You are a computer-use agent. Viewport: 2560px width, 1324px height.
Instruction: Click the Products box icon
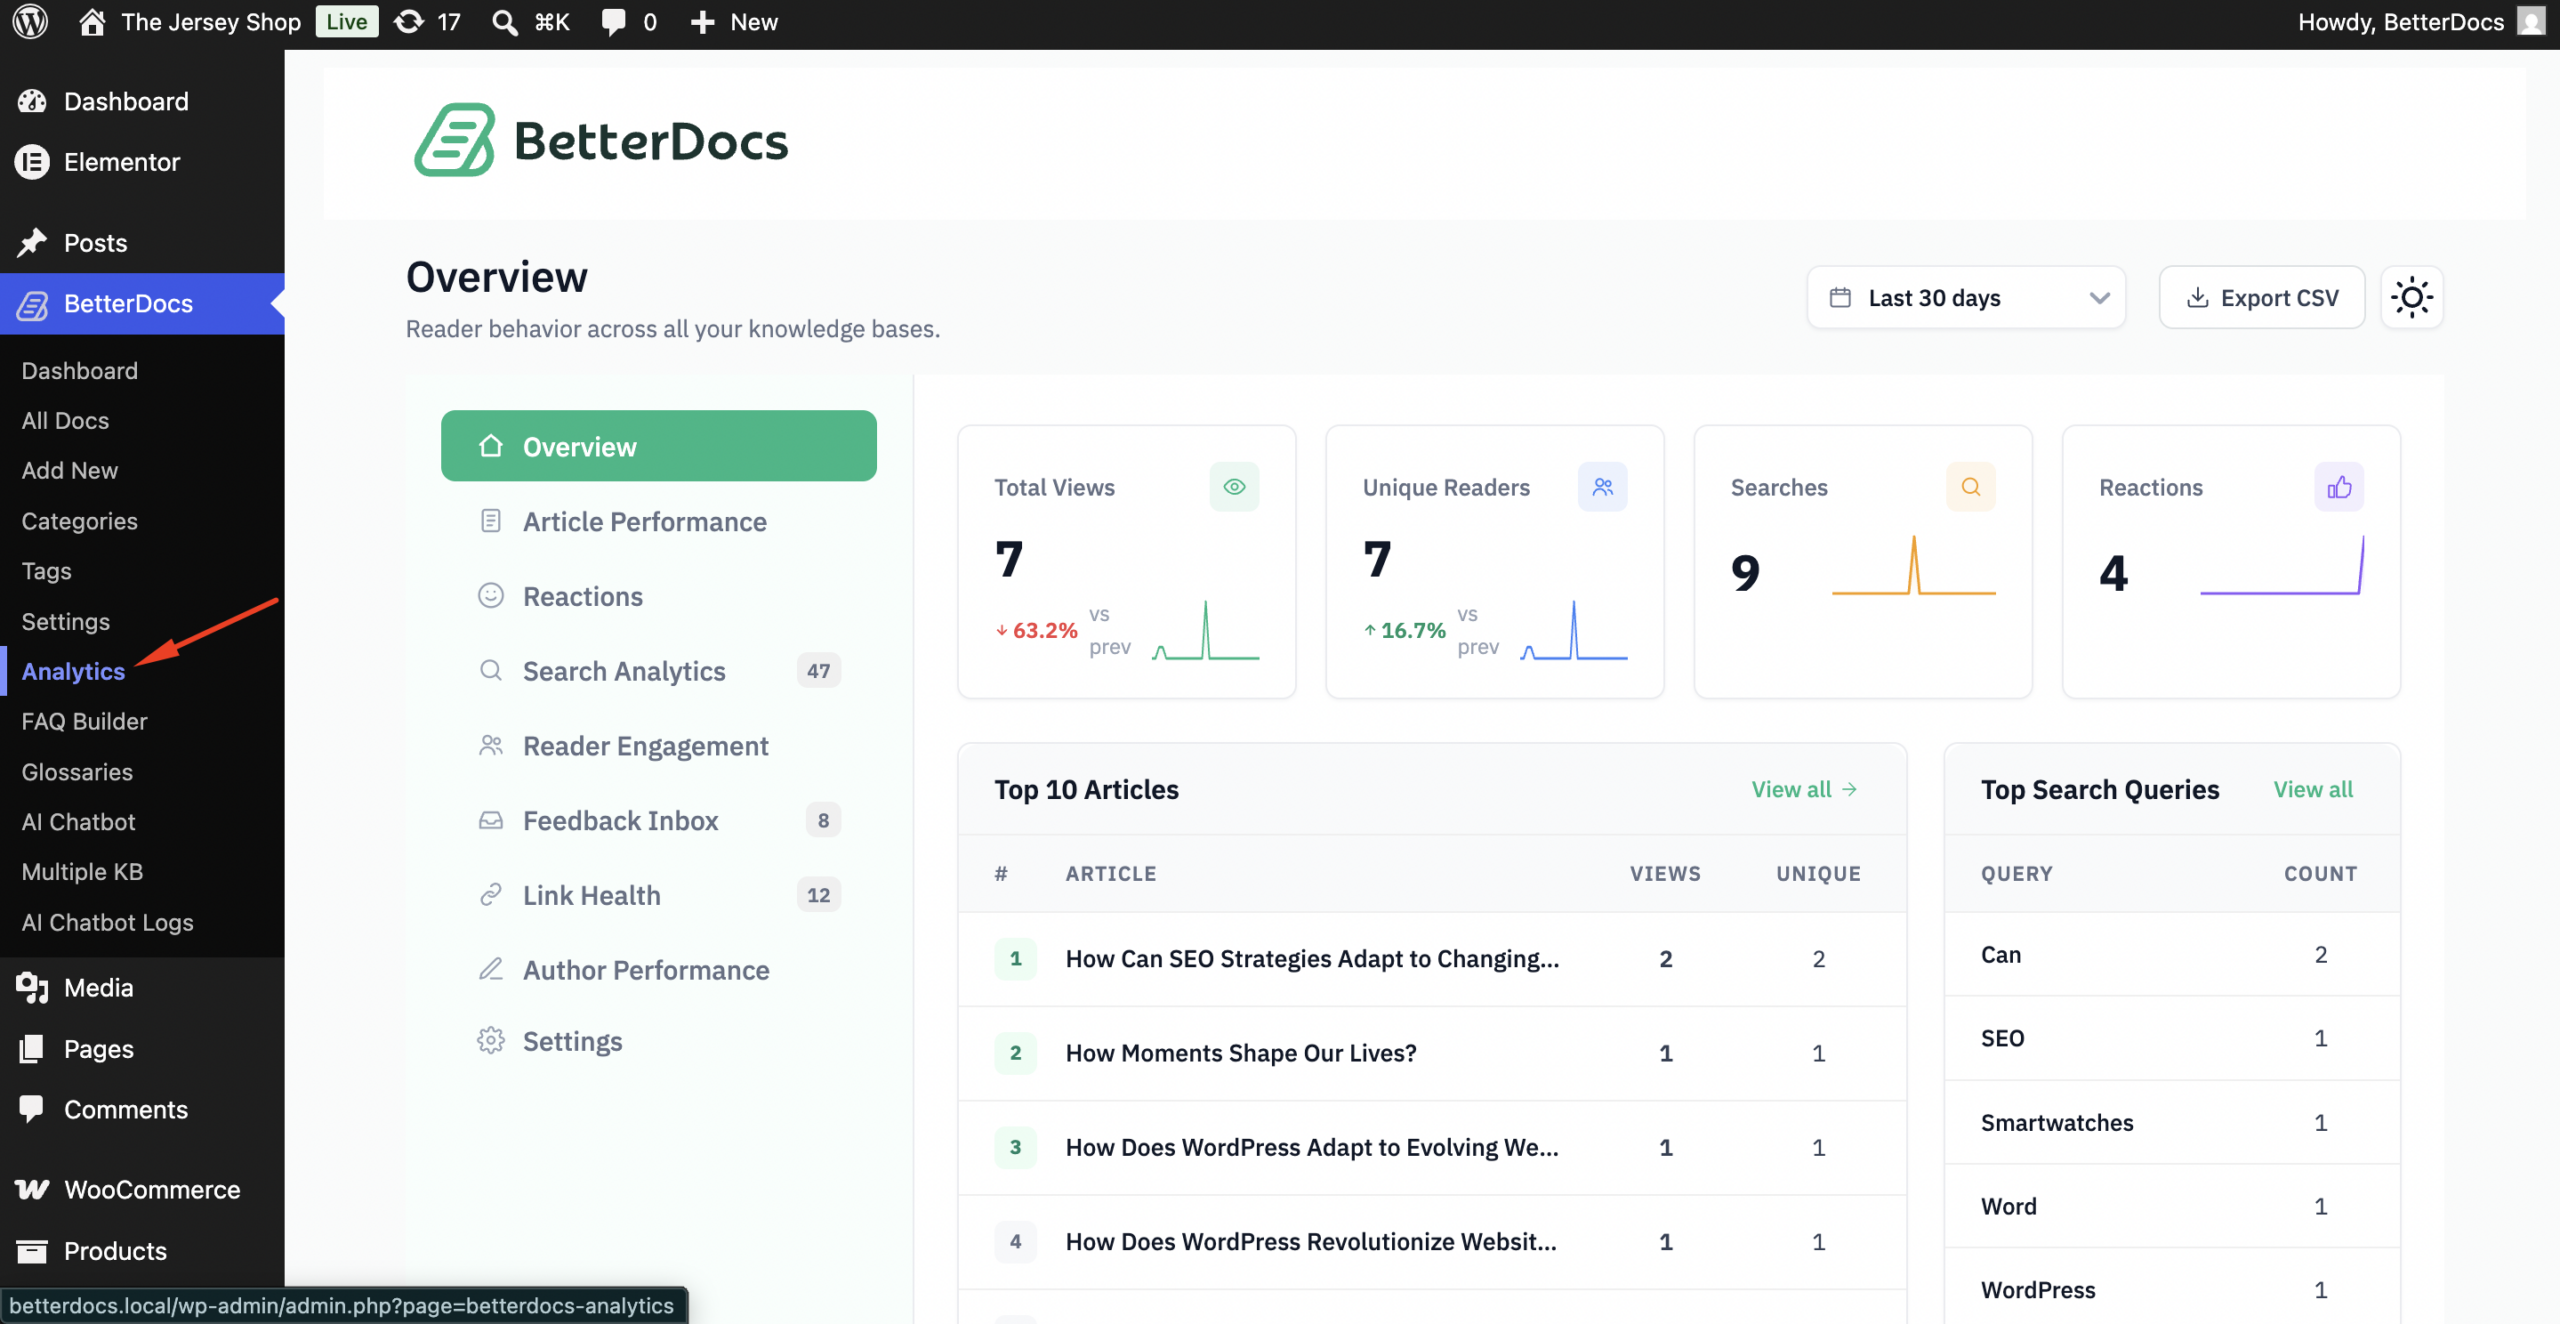pyautogui.click(x=32, y=1251)
